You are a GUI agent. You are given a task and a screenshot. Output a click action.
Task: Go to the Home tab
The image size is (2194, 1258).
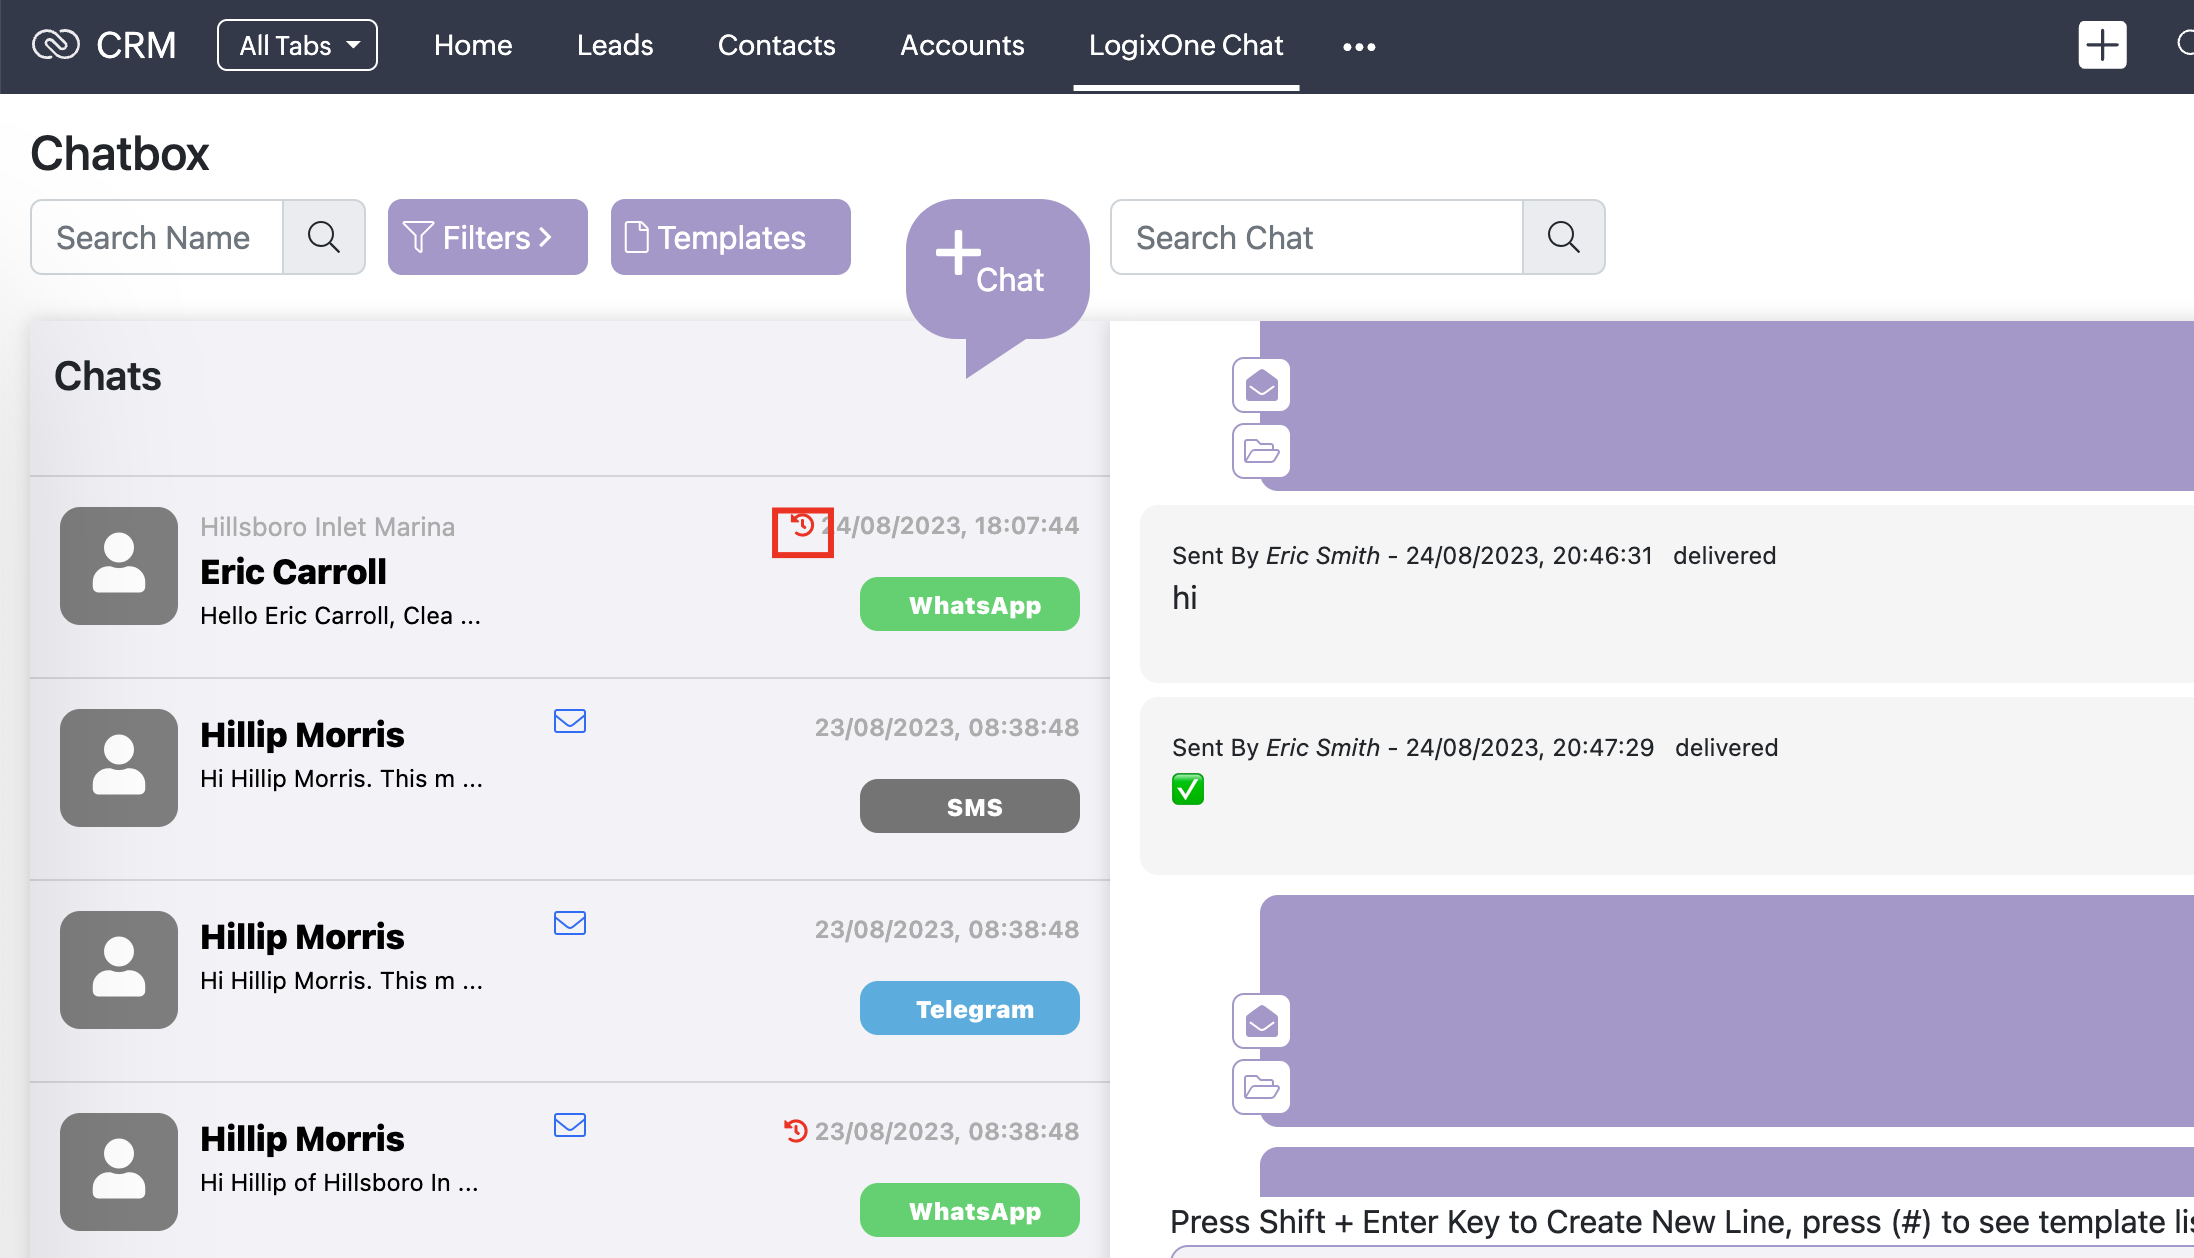473,45
